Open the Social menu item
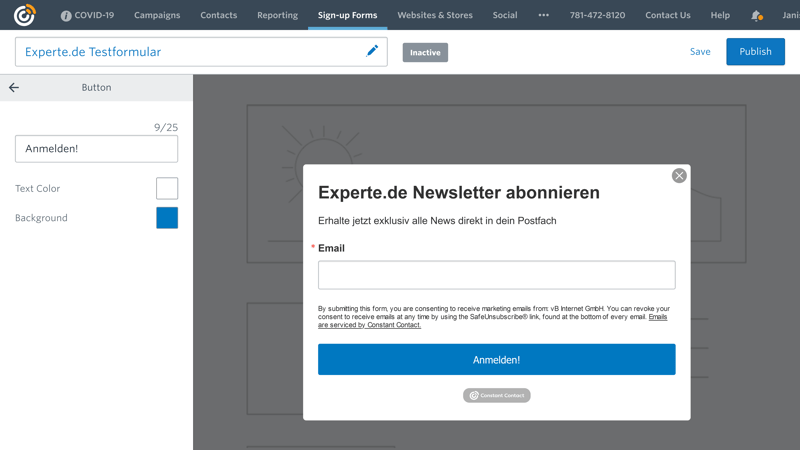 pos(505,15)
